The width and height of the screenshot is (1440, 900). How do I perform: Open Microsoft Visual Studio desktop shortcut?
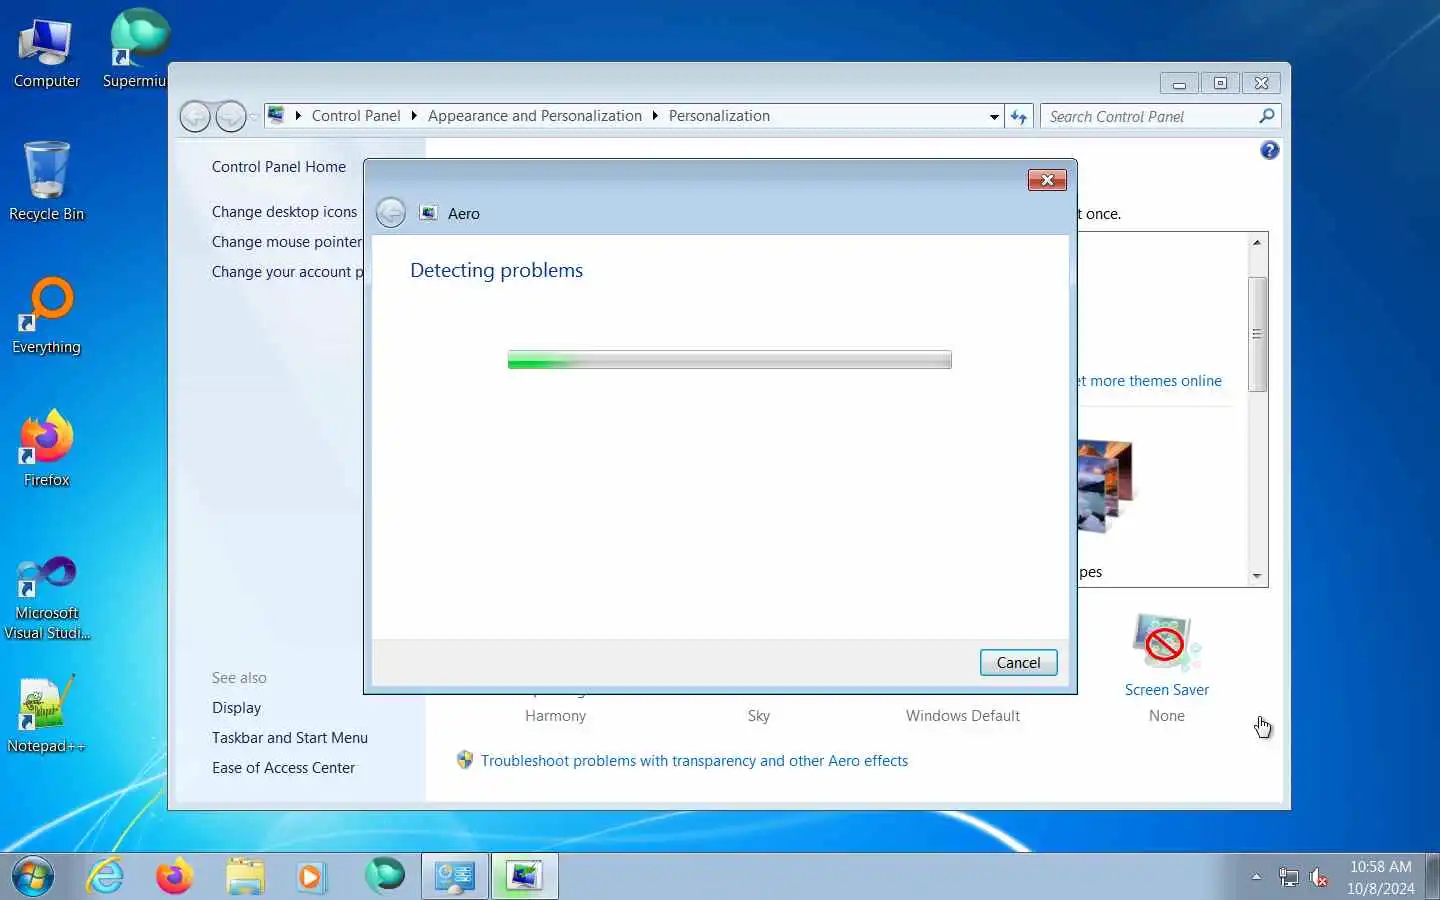[x=46, y=597]
